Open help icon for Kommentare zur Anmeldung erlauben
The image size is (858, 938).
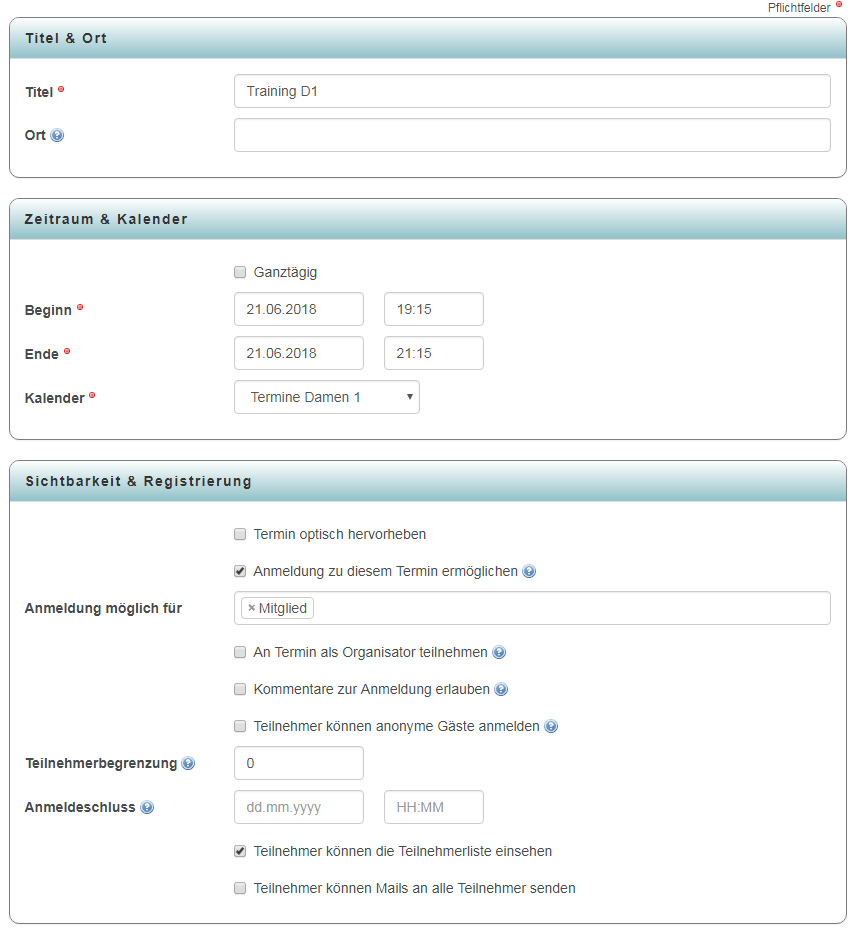(501, 690)
